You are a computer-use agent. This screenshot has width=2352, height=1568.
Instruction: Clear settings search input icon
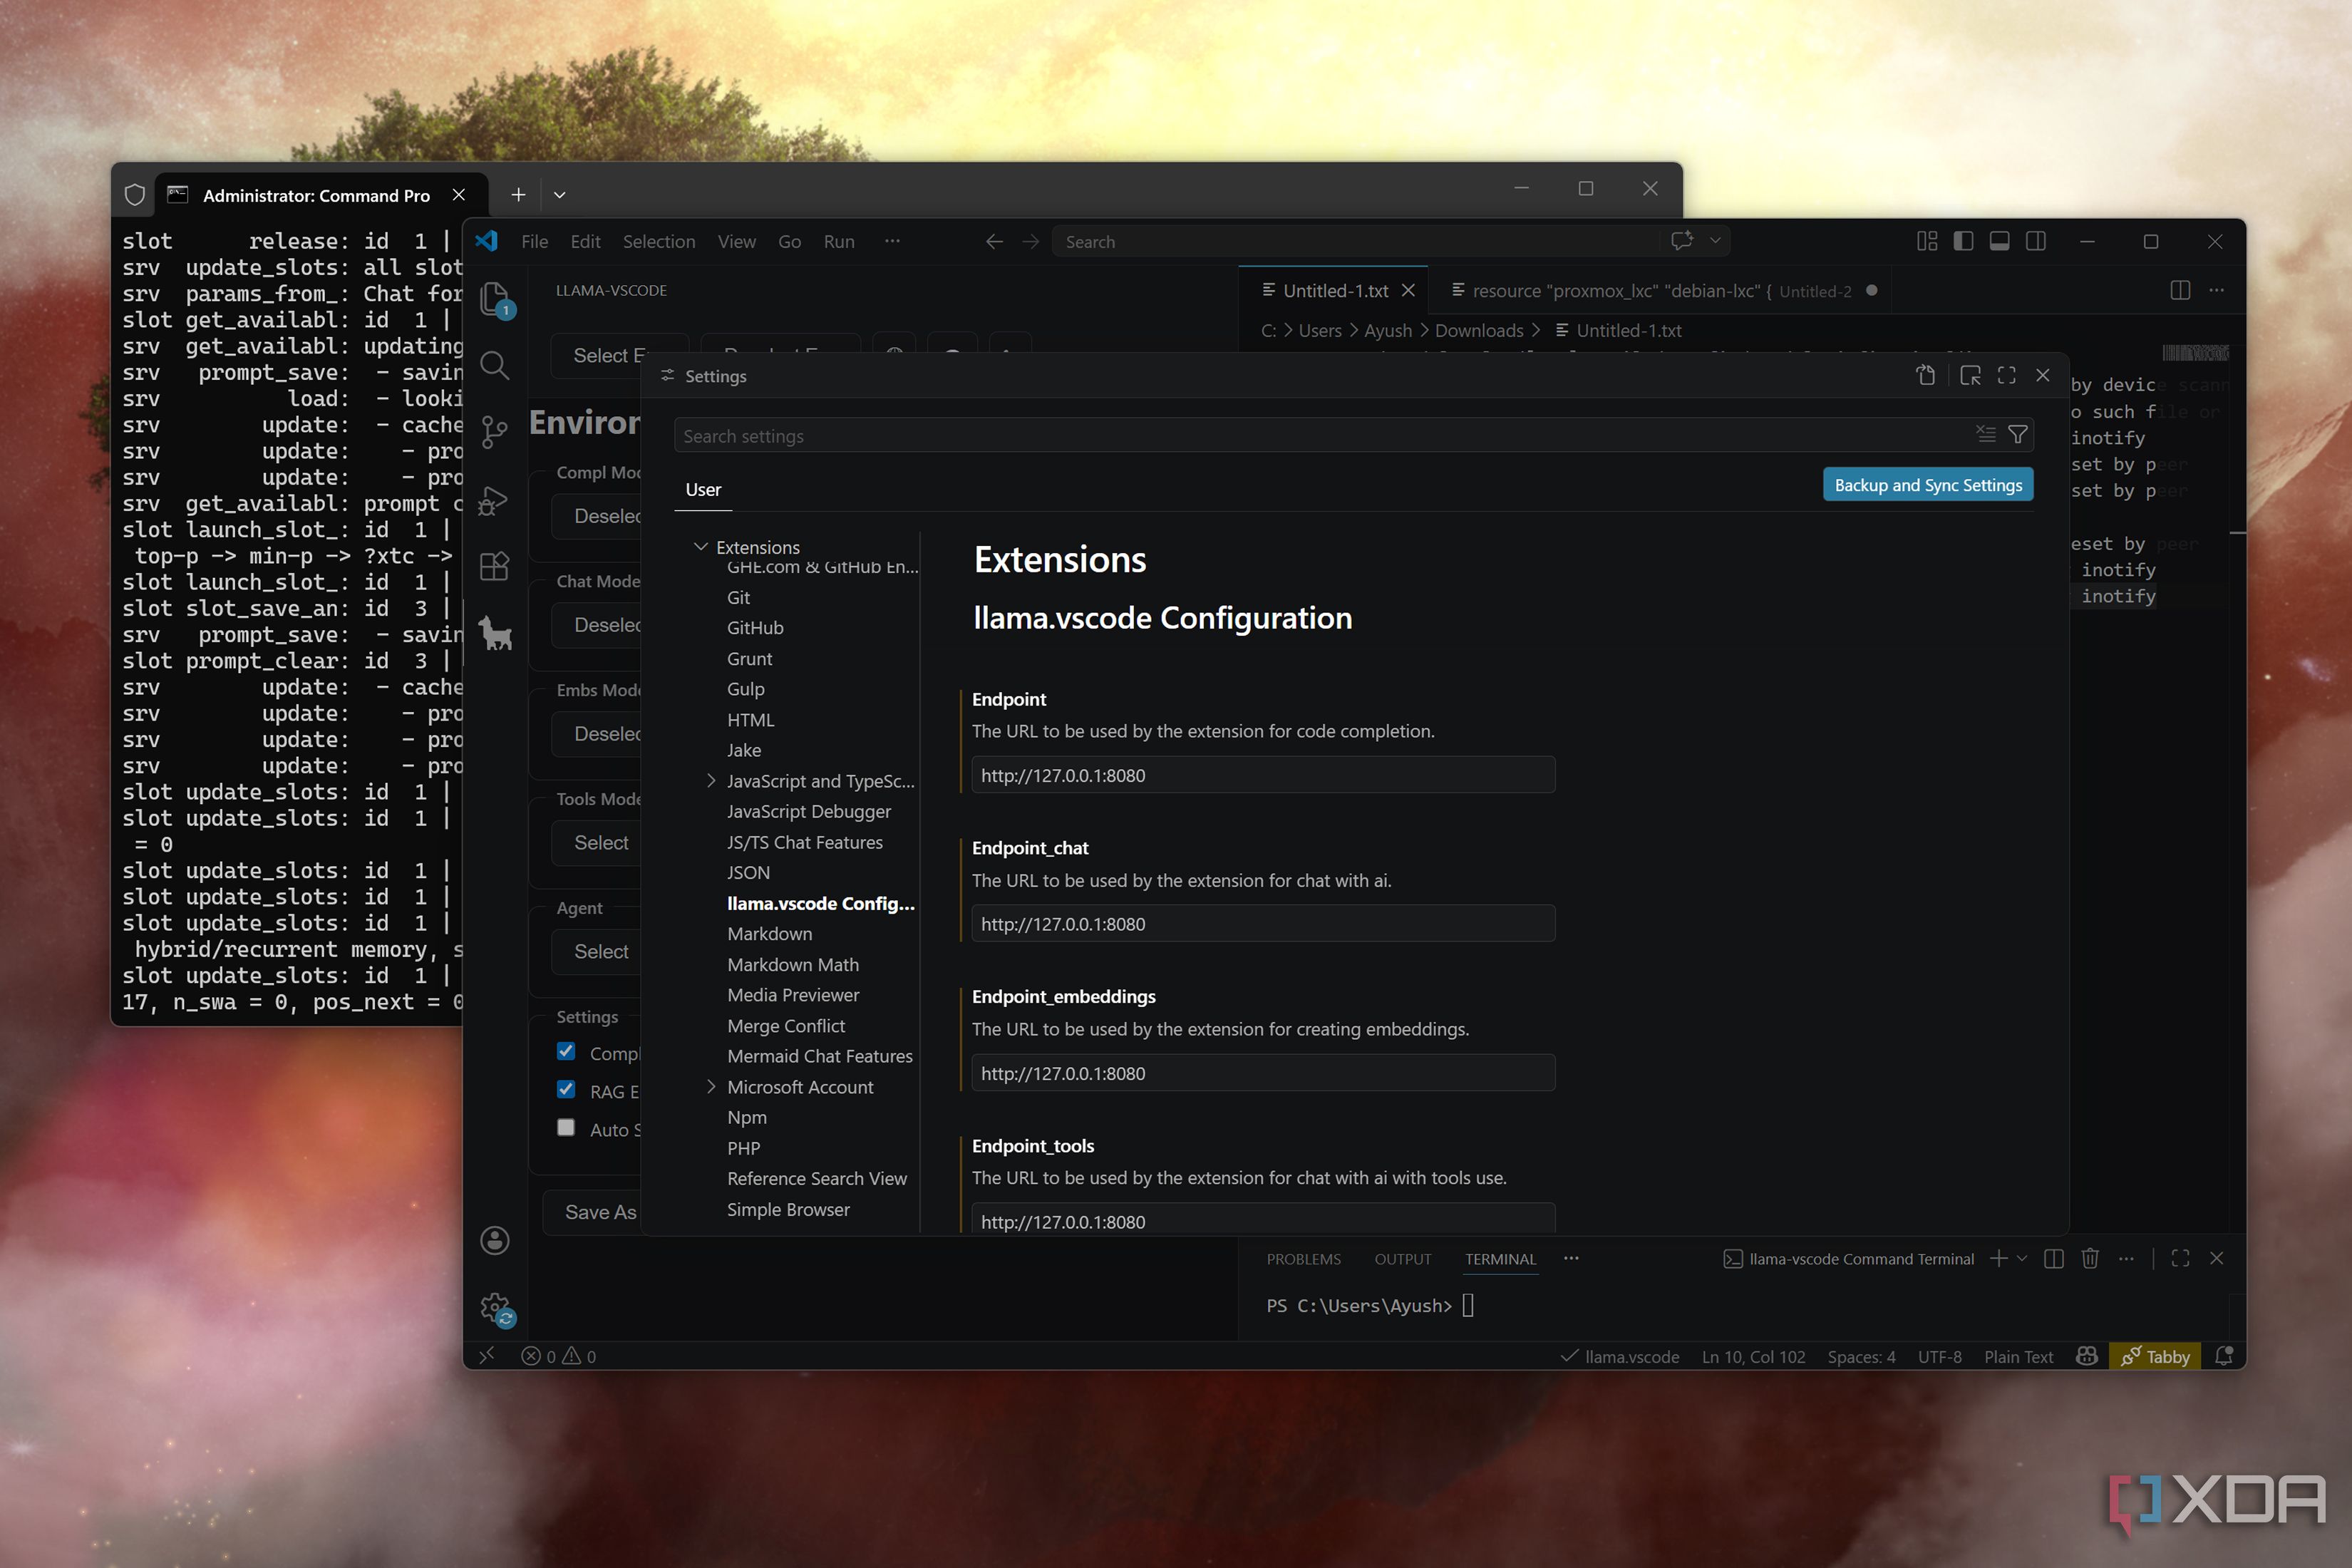tap(1985, 434)
